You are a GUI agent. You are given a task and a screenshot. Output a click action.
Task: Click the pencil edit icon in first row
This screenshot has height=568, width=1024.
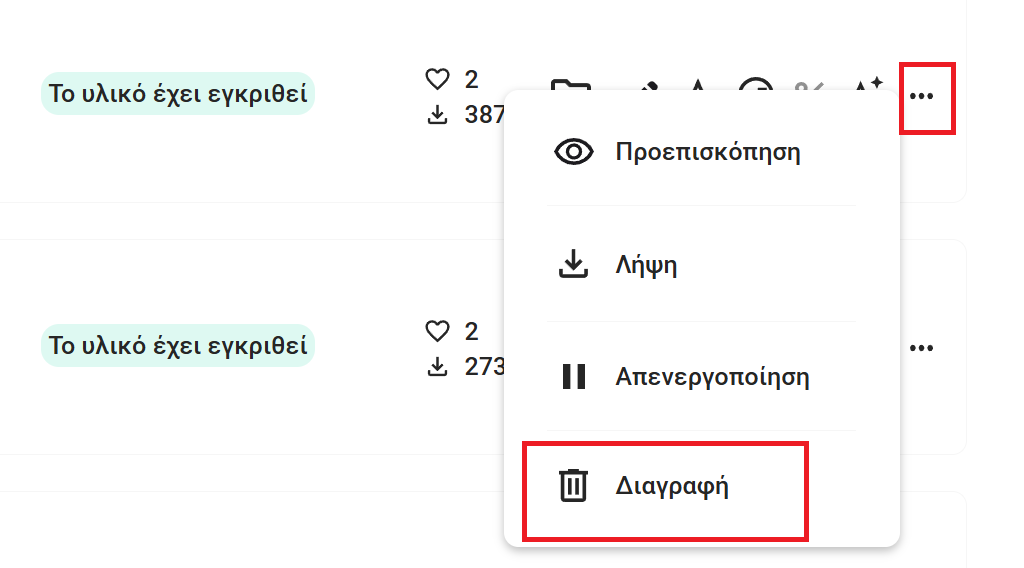pos(648,86)
